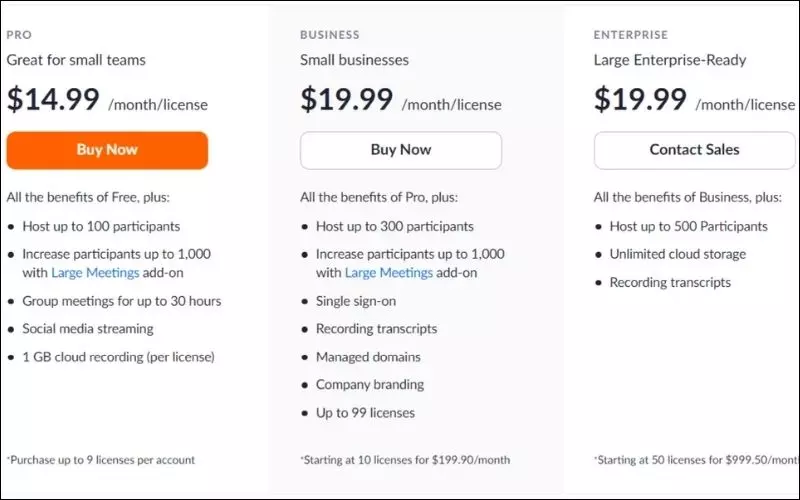Click 'Social media streaming' feature
Viewport: 800px width, 500px height.
click(88, 329)
